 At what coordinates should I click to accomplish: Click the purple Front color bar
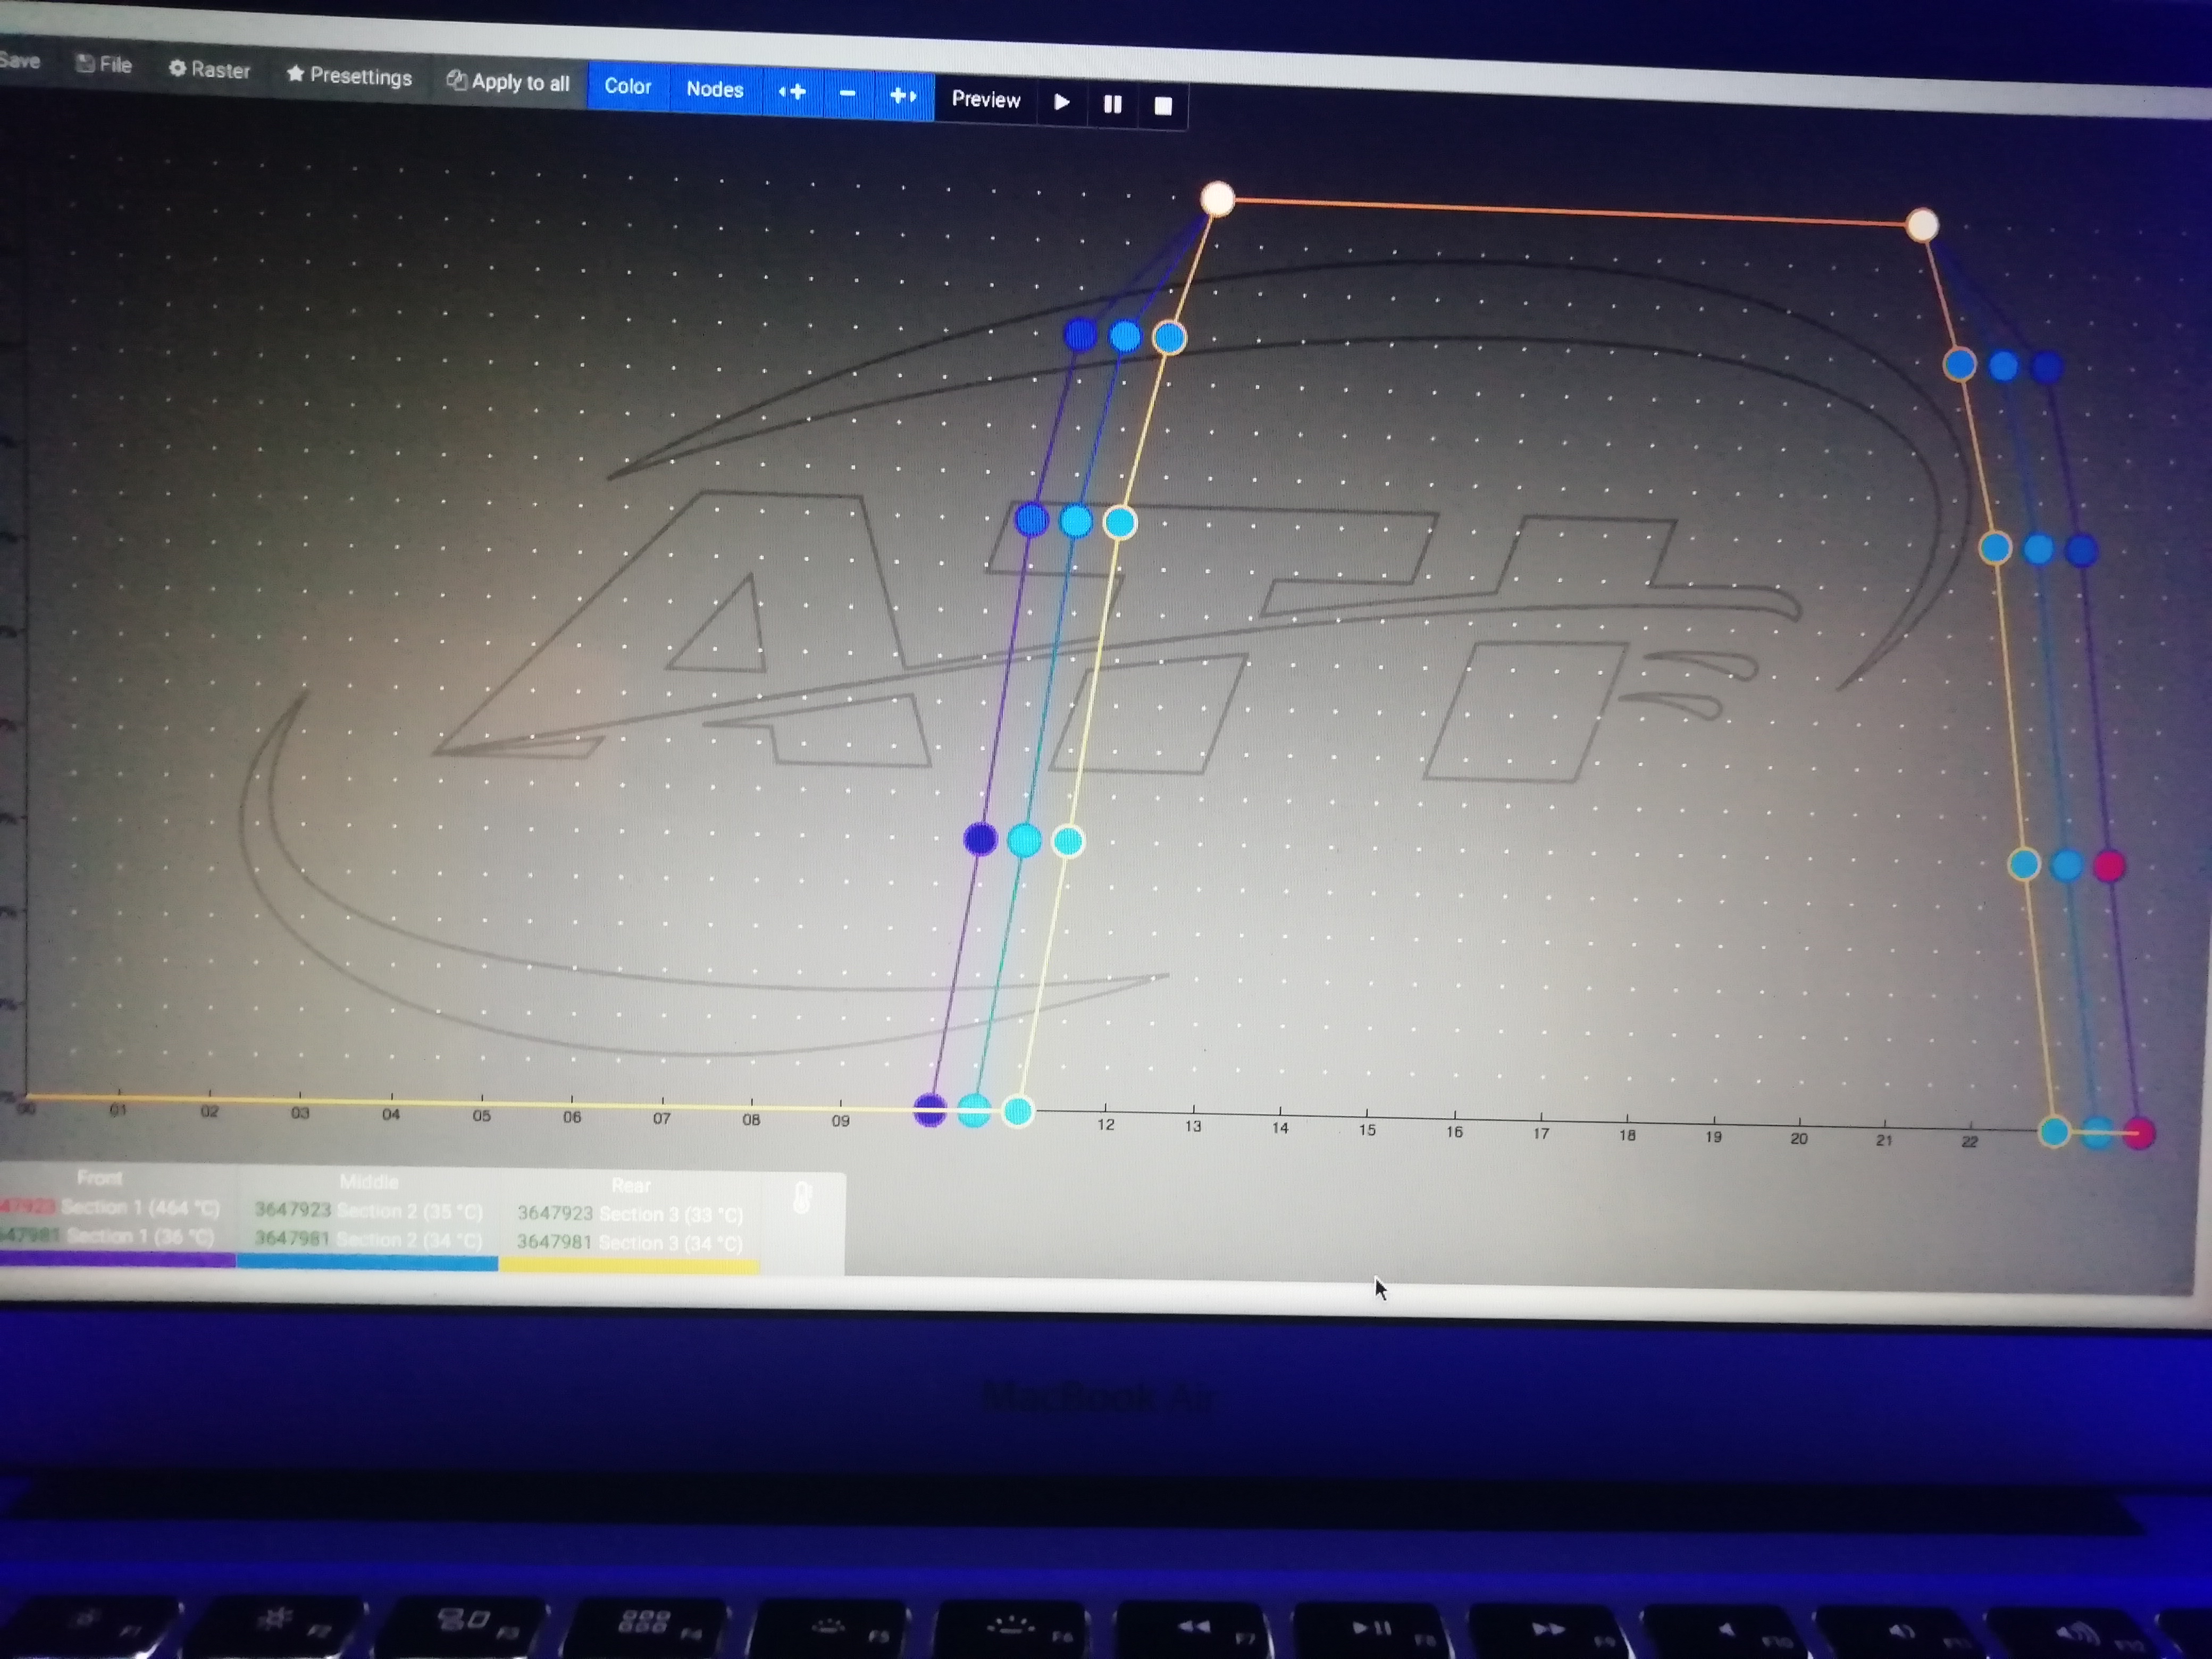tap(117, 1260)
